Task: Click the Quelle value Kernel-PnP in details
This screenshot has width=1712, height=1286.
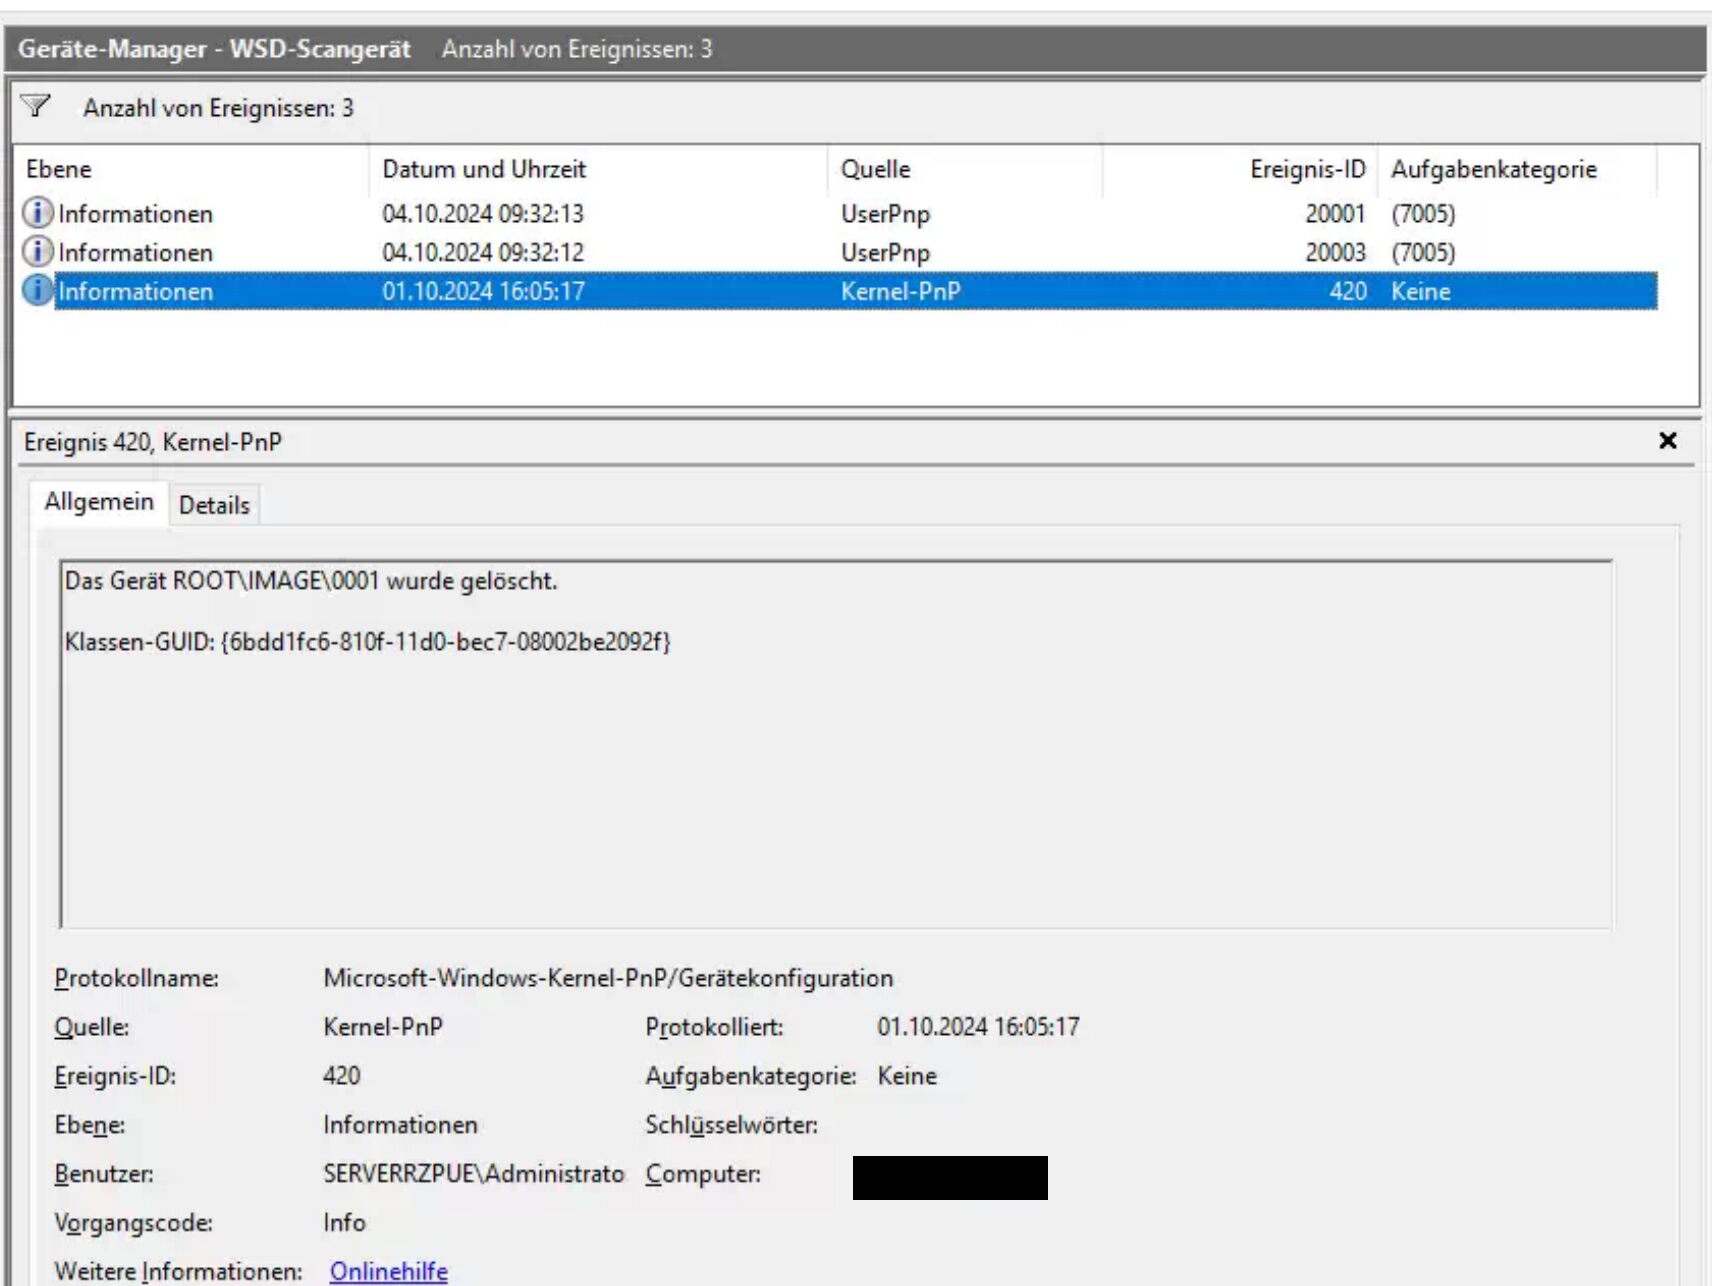Action: tap(383, 1027)
